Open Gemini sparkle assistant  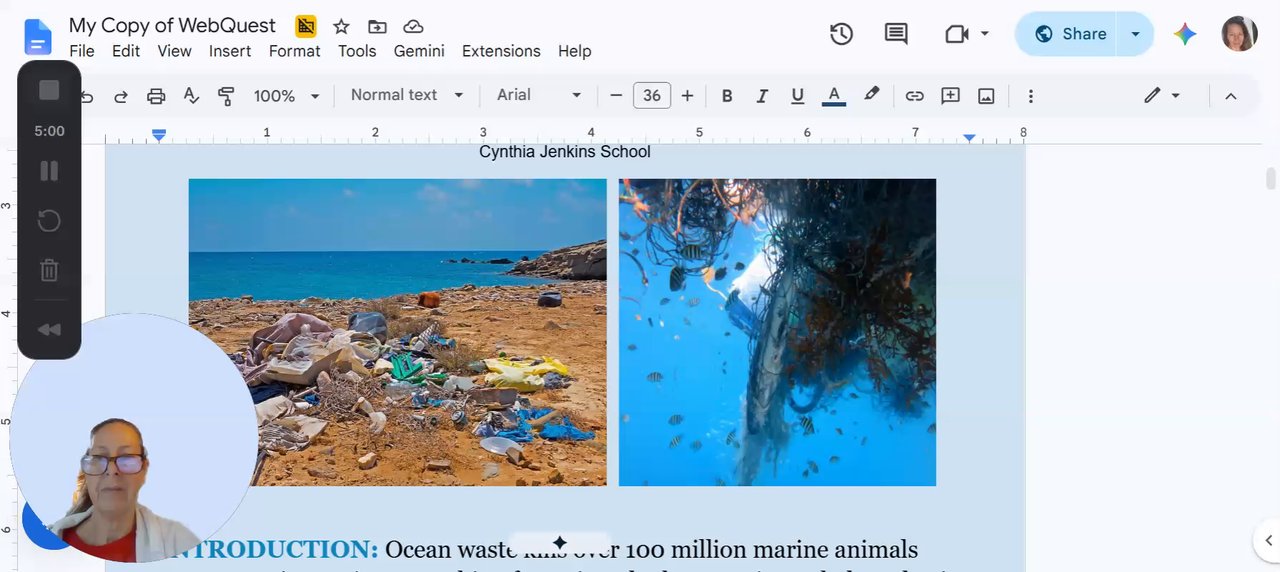[x=1185, y=34]
